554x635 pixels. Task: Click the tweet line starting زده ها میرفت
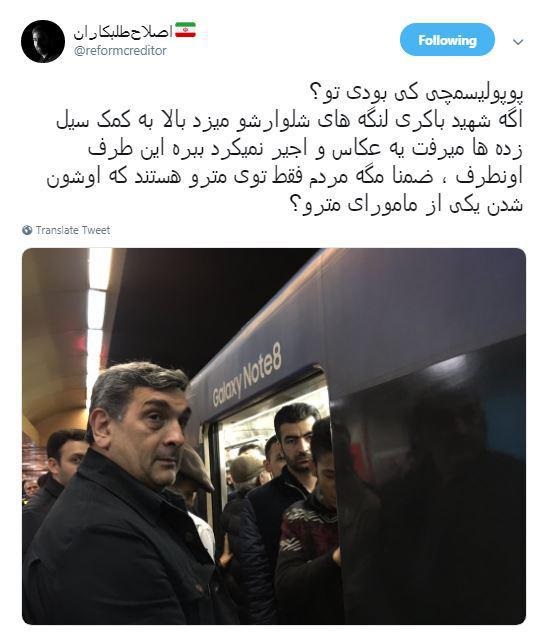point(305,149)
